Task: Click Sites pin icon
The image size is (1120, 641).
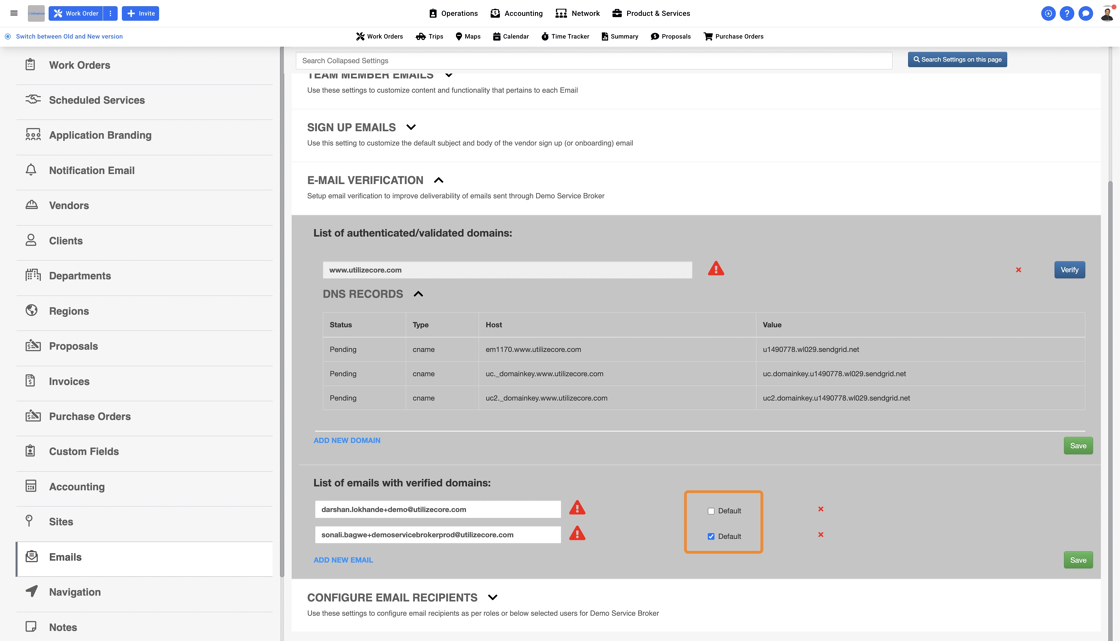Action: 29,520
